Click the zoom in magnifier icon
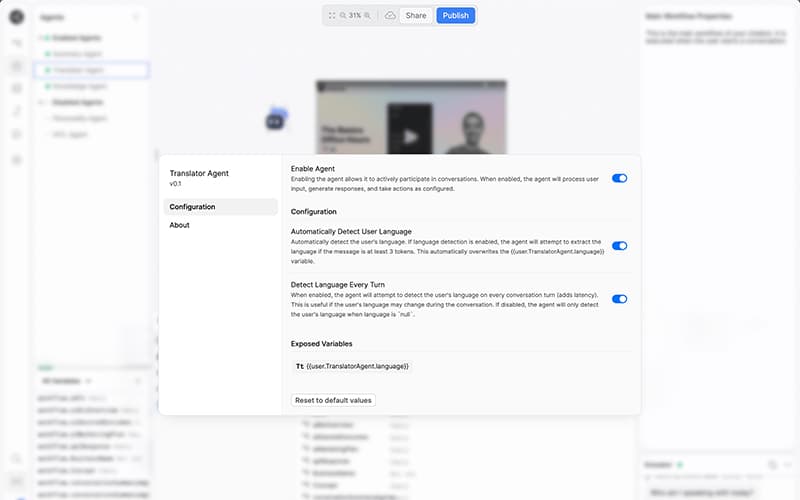Screen dimensions: 800x500 point(367,16)
